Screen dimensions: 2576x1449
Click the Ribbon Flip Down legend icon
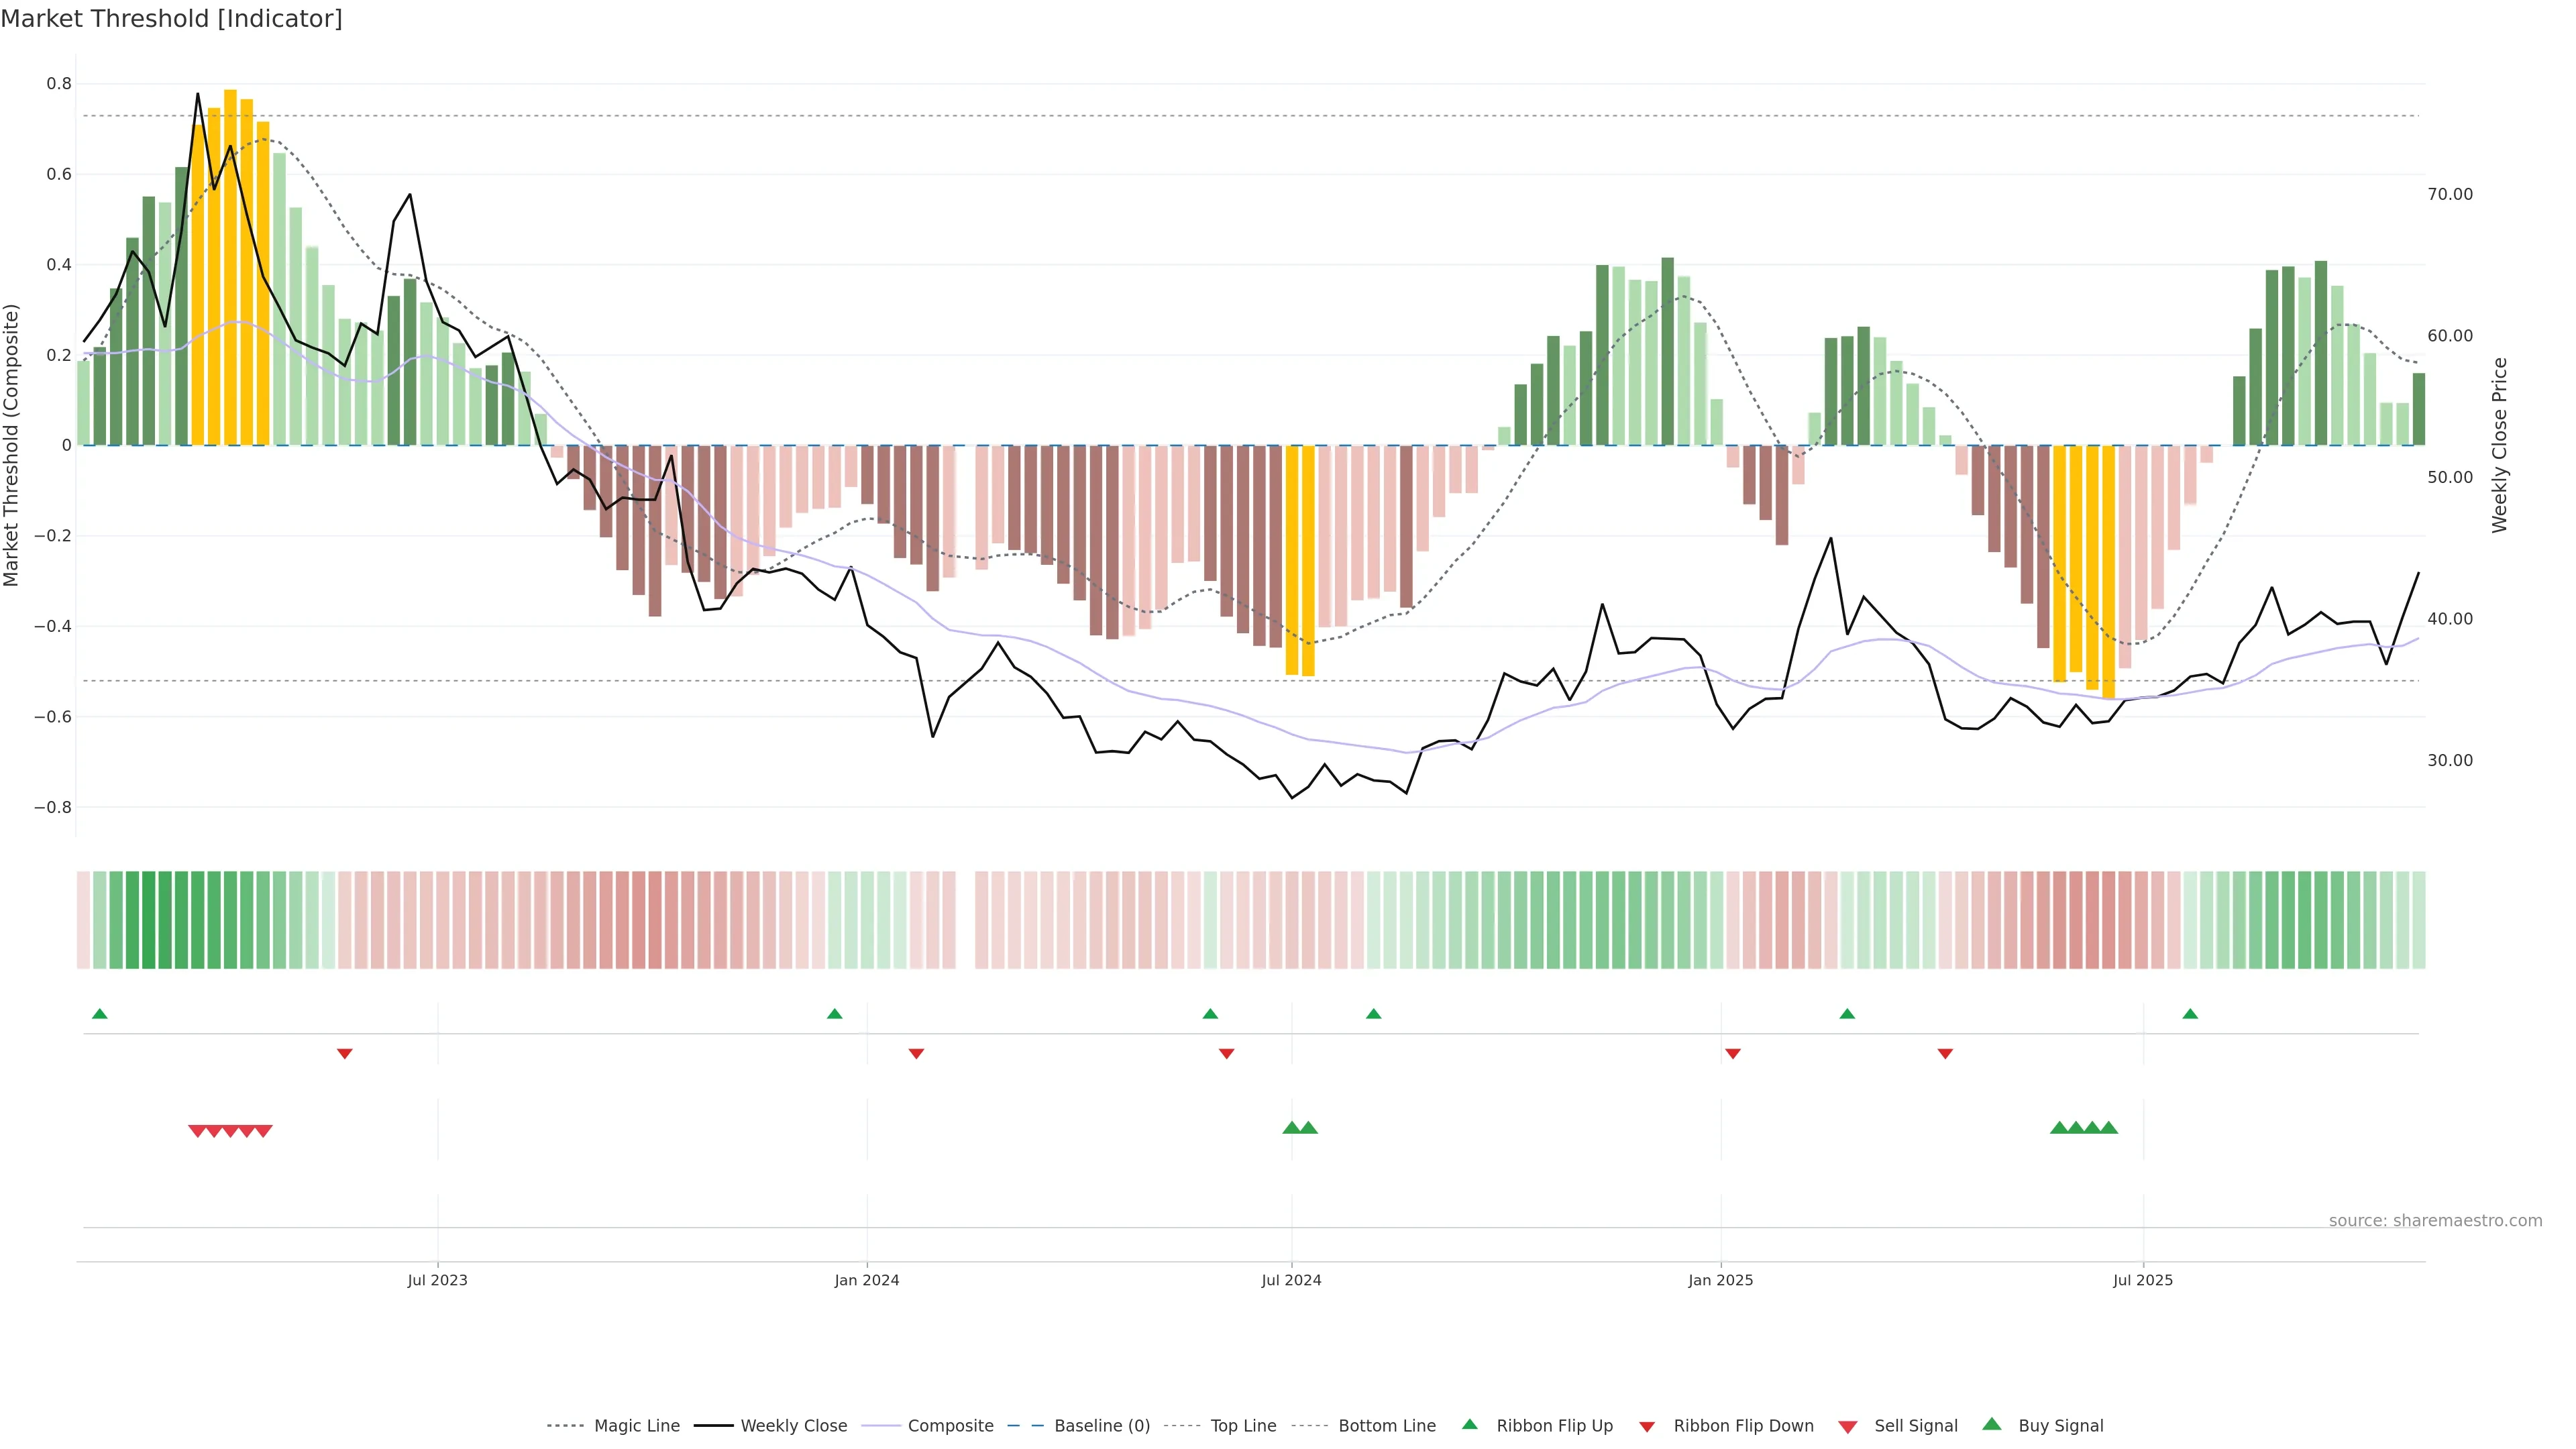pos(1647,1426)
